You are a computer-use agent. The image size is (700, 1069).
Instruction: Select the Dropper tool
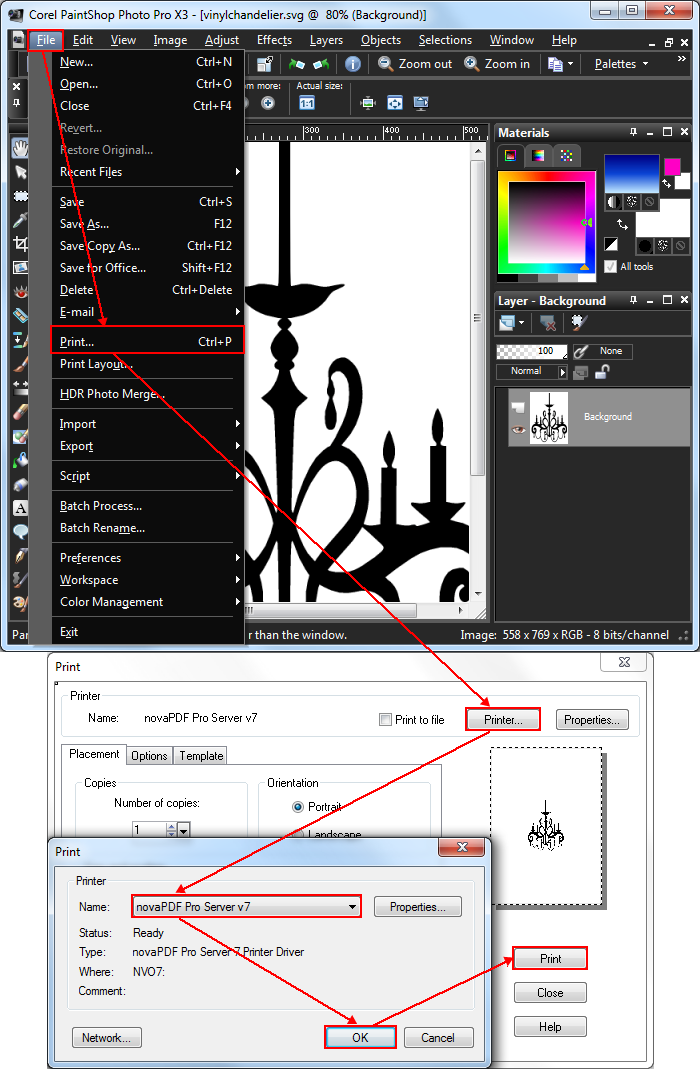click(20, 220)
